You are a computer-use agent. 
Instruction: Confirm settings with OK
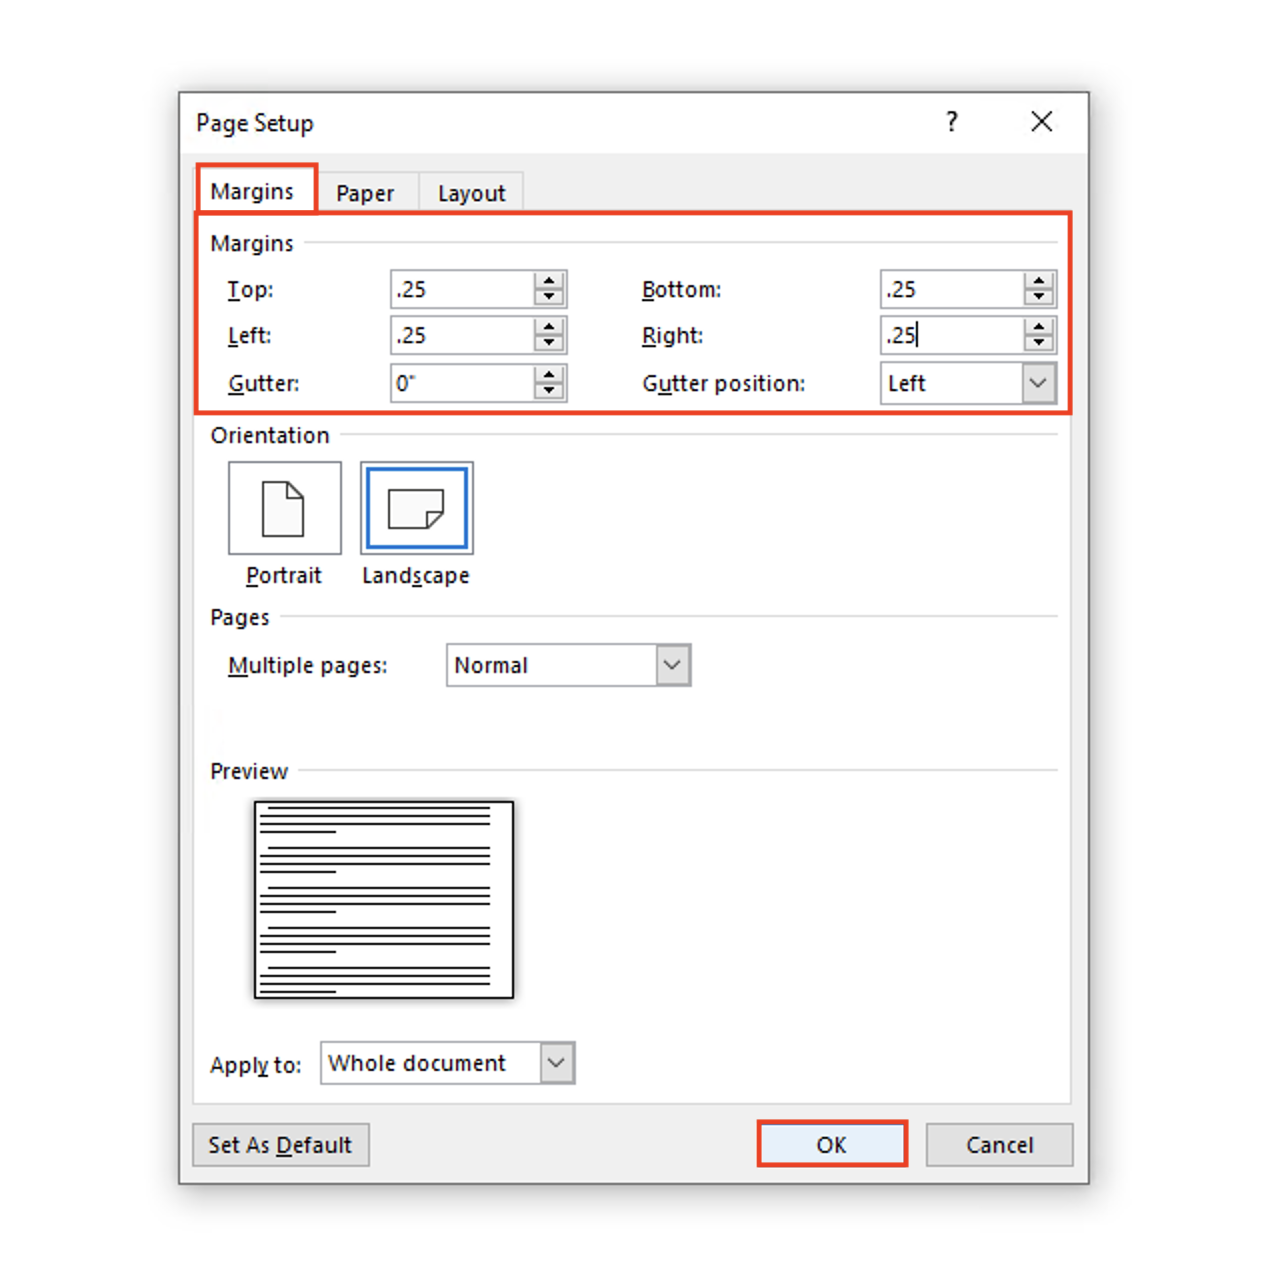tap(832, 1144)
